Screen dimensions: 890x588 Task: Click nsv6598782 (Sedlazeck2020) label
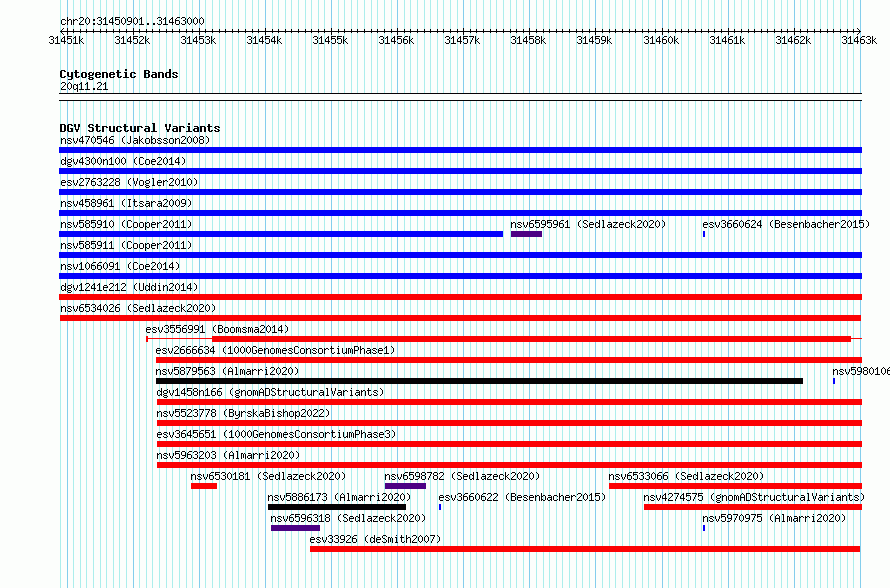463,476
